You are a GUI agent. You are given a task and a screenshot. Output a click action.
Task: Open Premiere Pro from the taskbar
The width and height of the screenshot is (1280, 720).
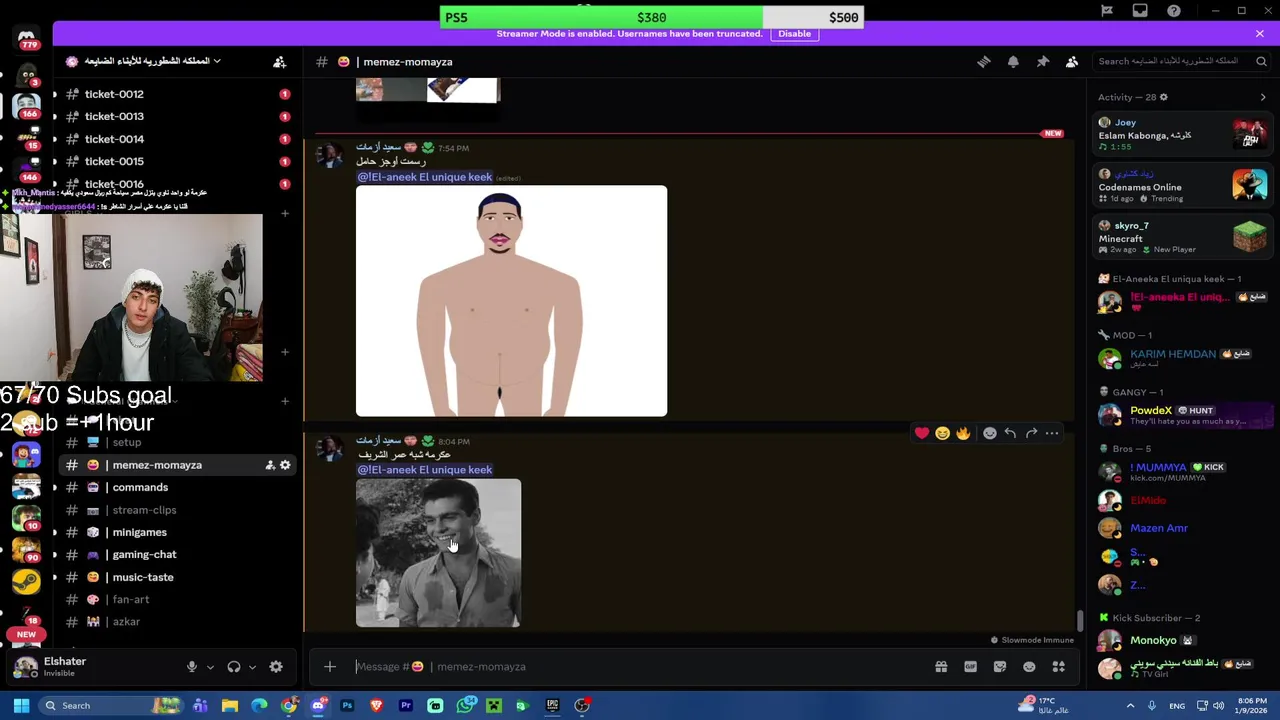point(406,706)
